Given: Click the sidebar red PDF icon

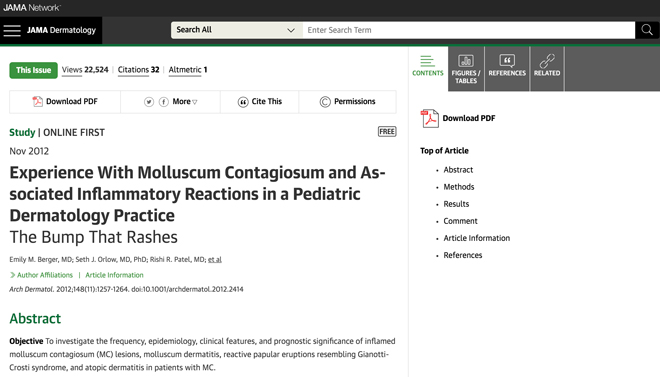Looking at the screenshot, I should [x=430, y=118].
